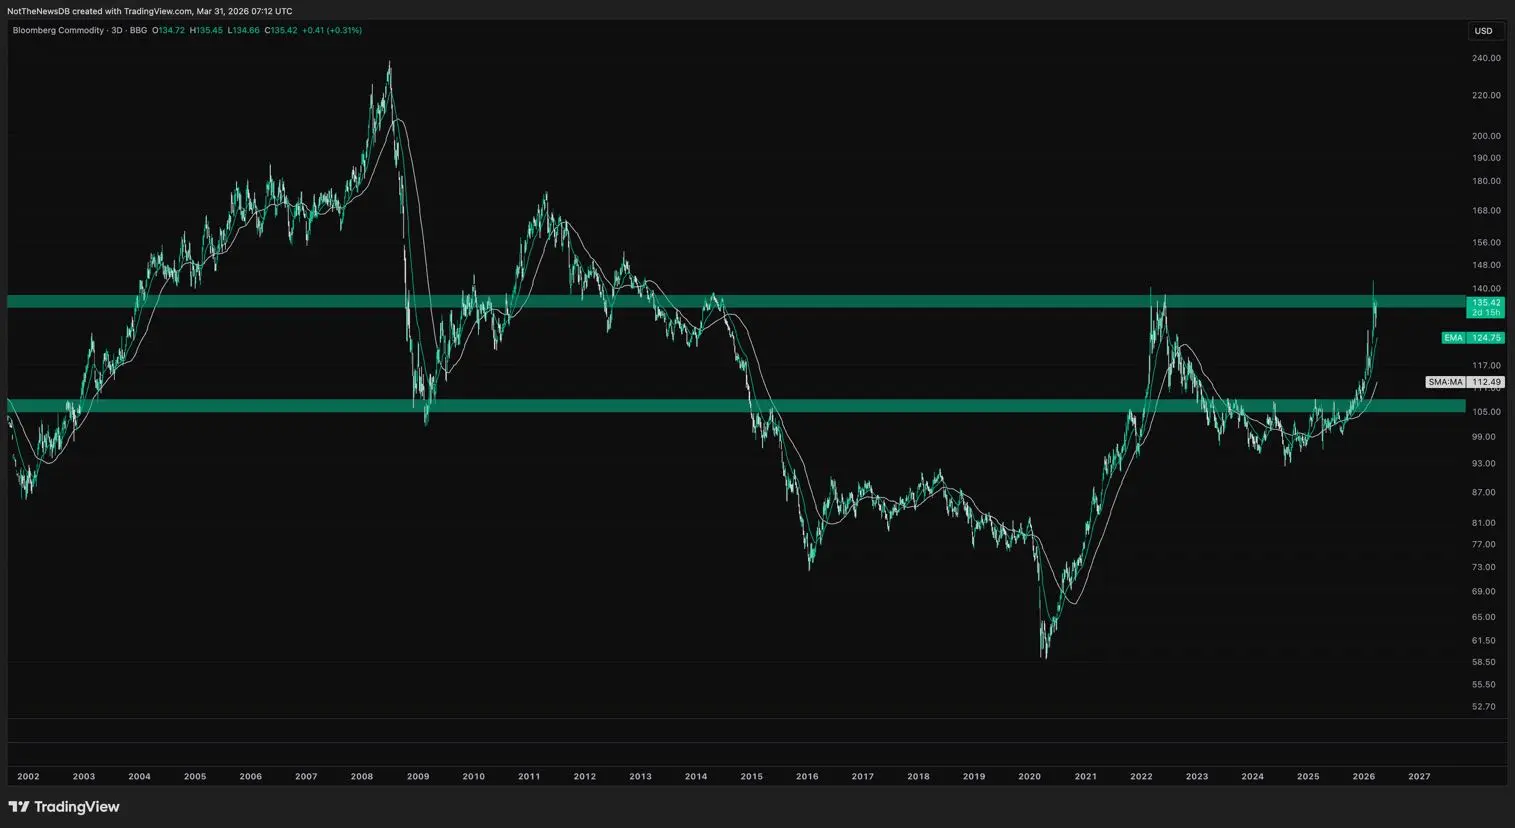The width and height of the screenshot is (1515, 828).
Task: Click the 200.00 price axis label
Action: tap(1486, 136)
